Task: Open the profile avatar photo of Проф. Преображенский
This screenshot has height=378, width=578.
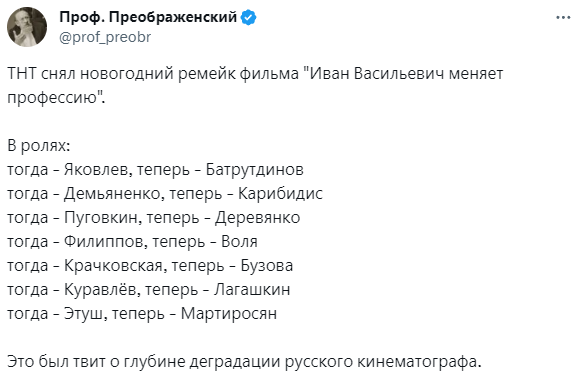Action: (x=27, y=27)
